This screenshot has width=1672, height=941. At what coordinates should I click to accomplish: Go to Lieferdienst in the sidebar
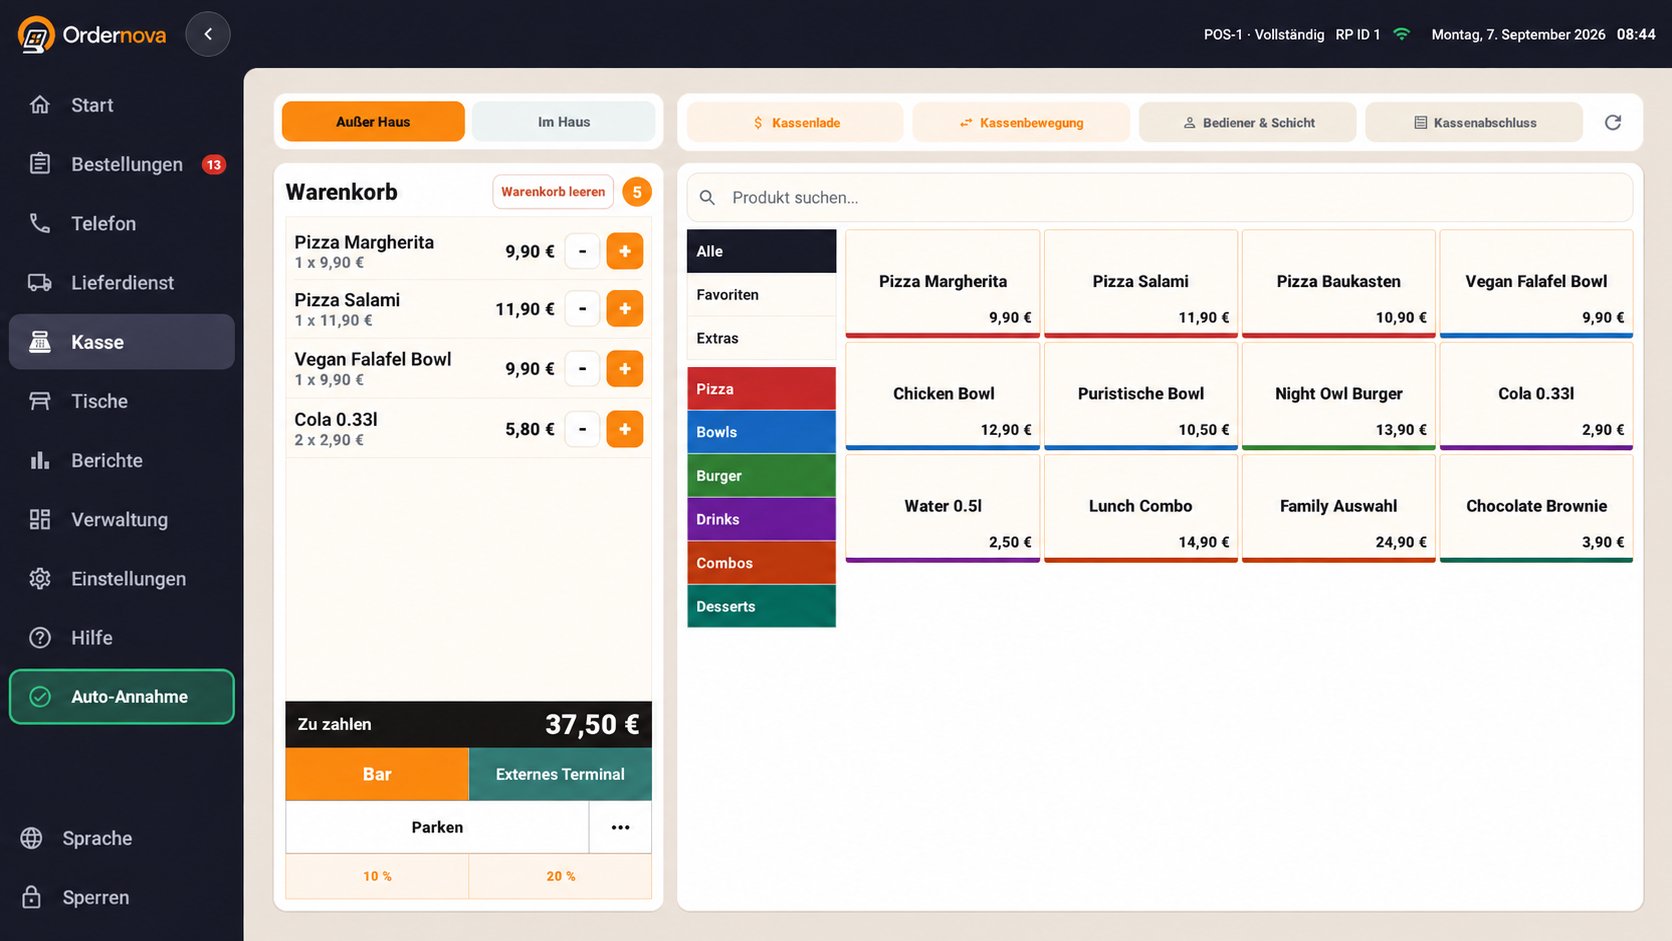coord(121,283)
